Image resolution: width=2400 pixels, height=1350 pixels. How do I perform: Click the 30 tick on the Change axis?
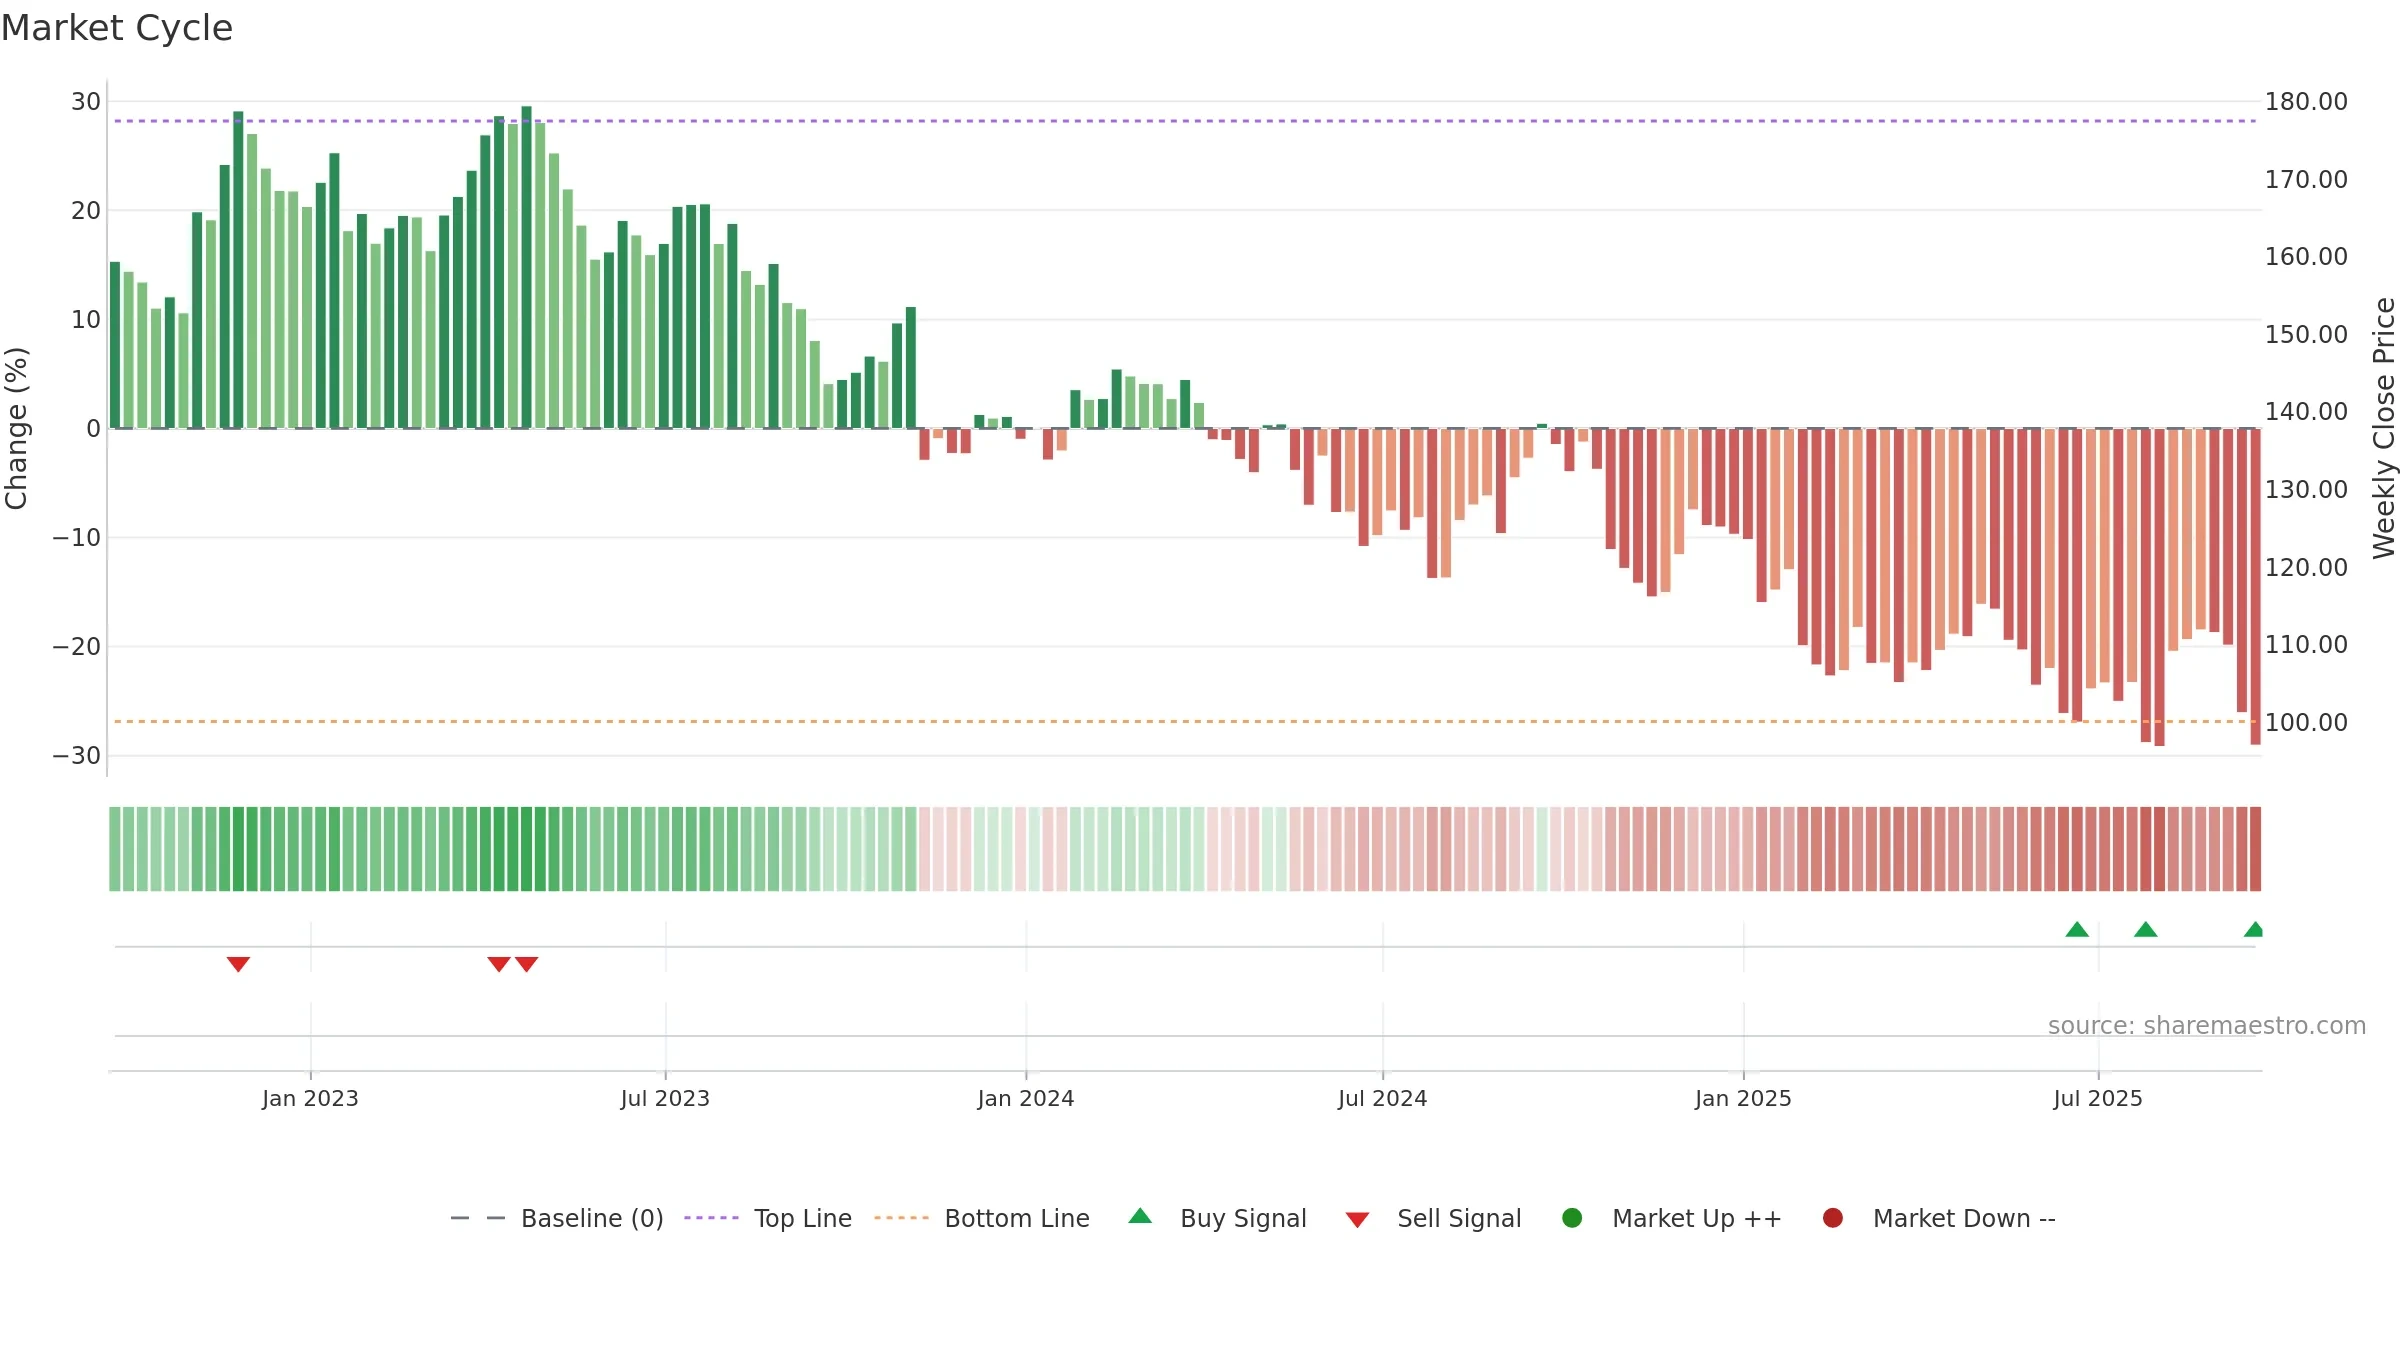[x=86, y=101]
